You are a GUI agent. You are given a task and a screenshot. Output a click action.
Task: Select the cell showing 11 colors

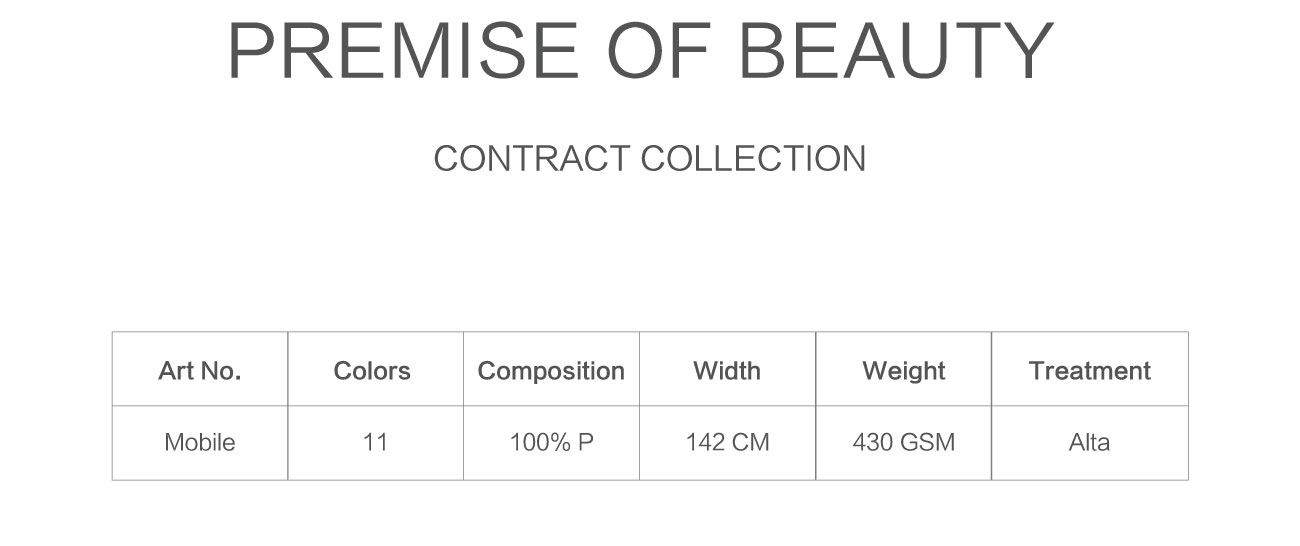tap(375, 442)
